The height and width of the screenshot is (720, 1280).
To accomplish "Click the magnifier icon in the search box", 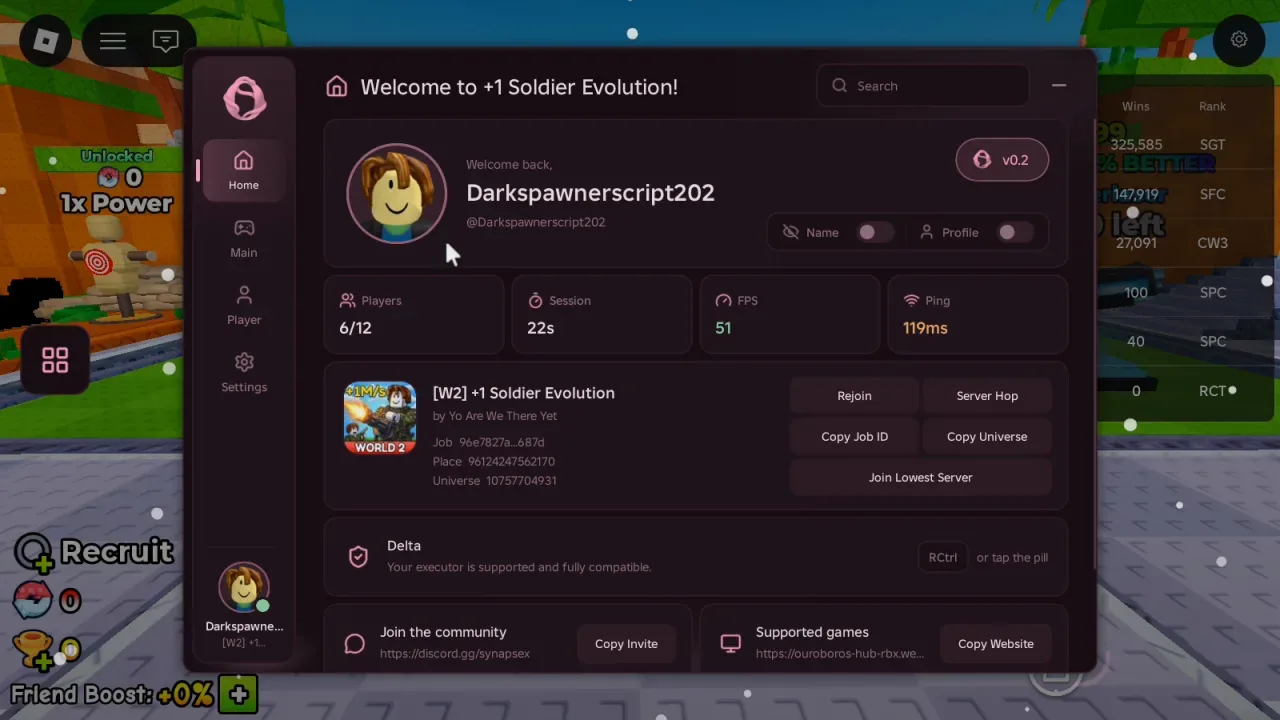I will (x=840, y=86).
